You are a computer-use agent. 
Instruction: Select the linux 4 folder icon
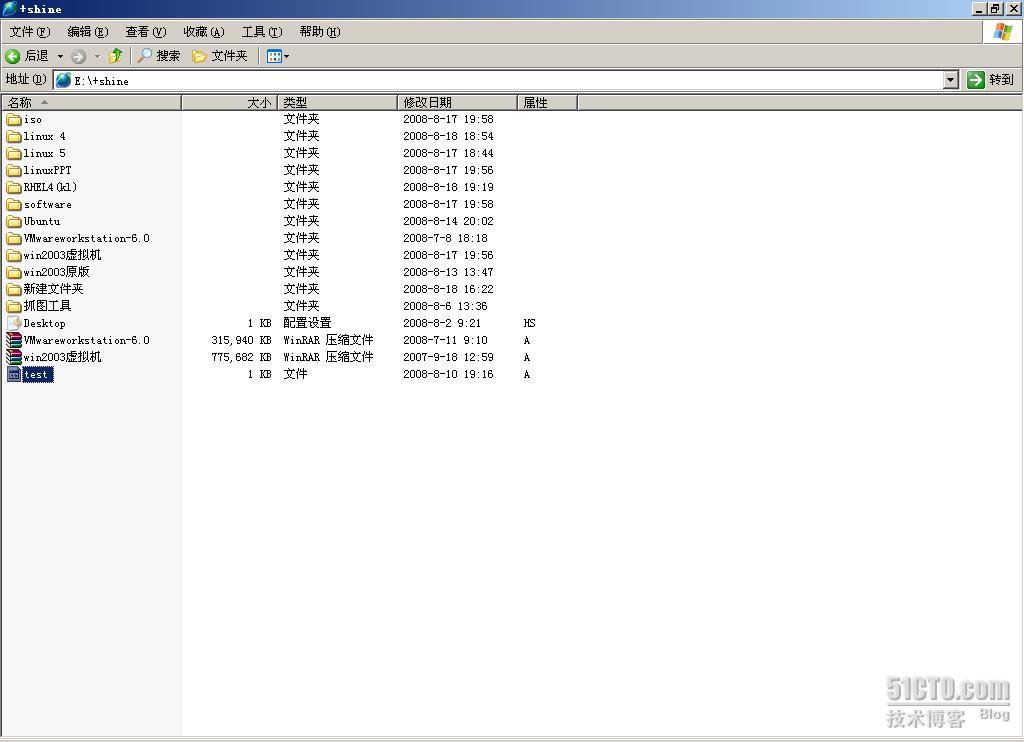pyautogui.click(x=14, y=137)
